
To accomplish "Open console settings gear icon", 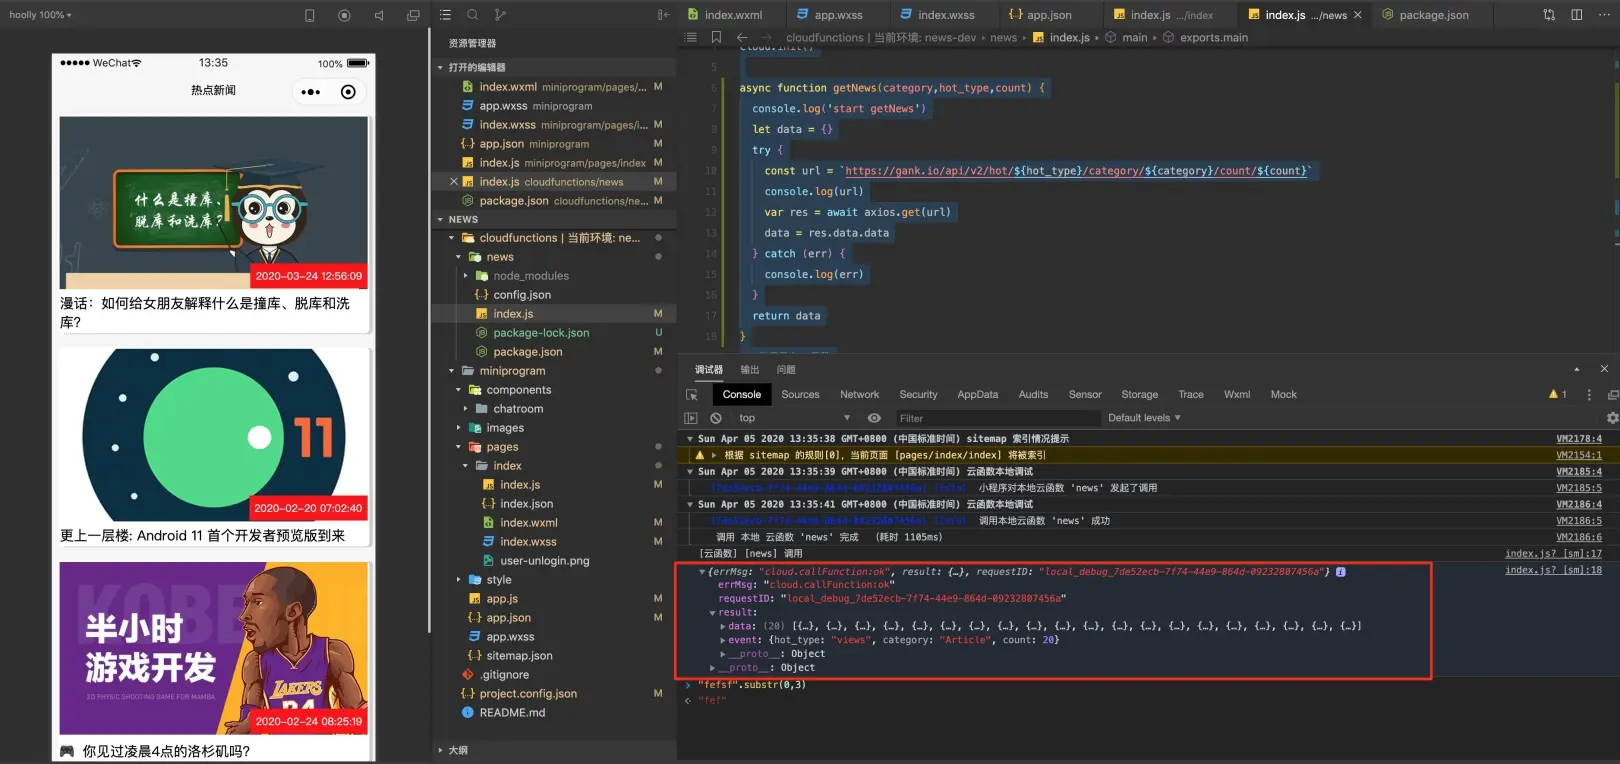I will (1612, 418).
